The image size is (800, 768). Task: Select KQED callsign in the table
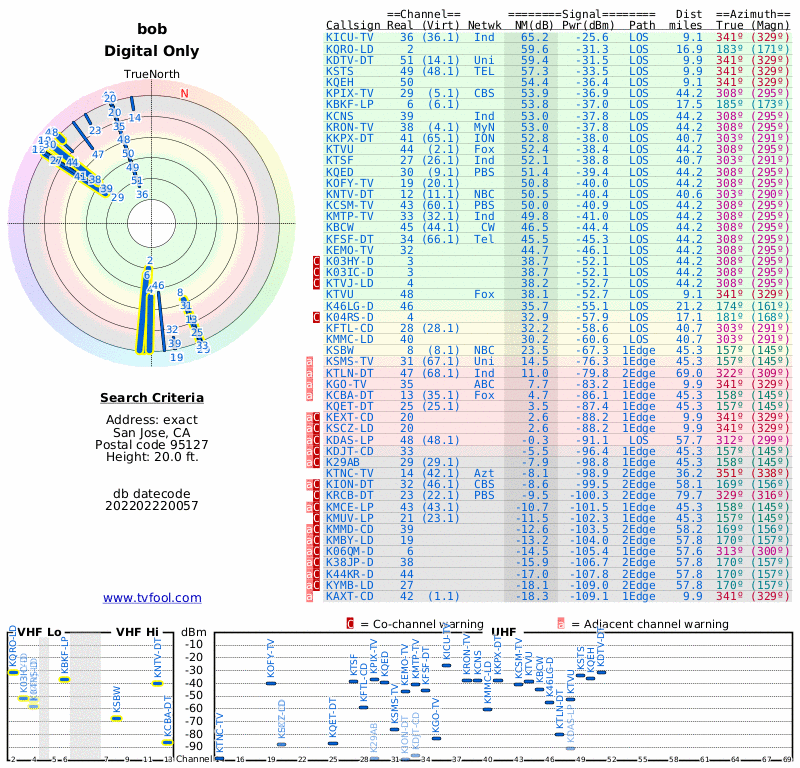coord(340,172)
